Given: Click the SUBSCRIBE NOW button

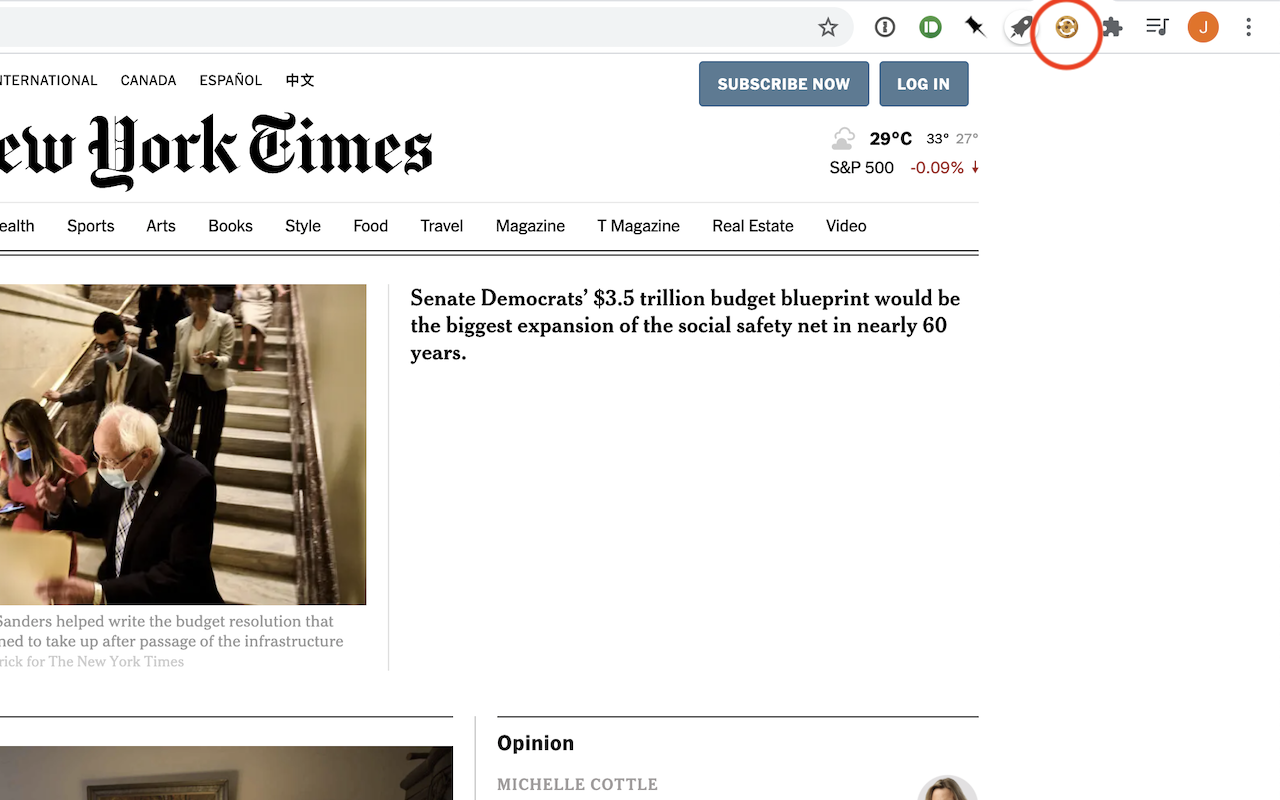Looking at the screenshot, I should 784,84.
